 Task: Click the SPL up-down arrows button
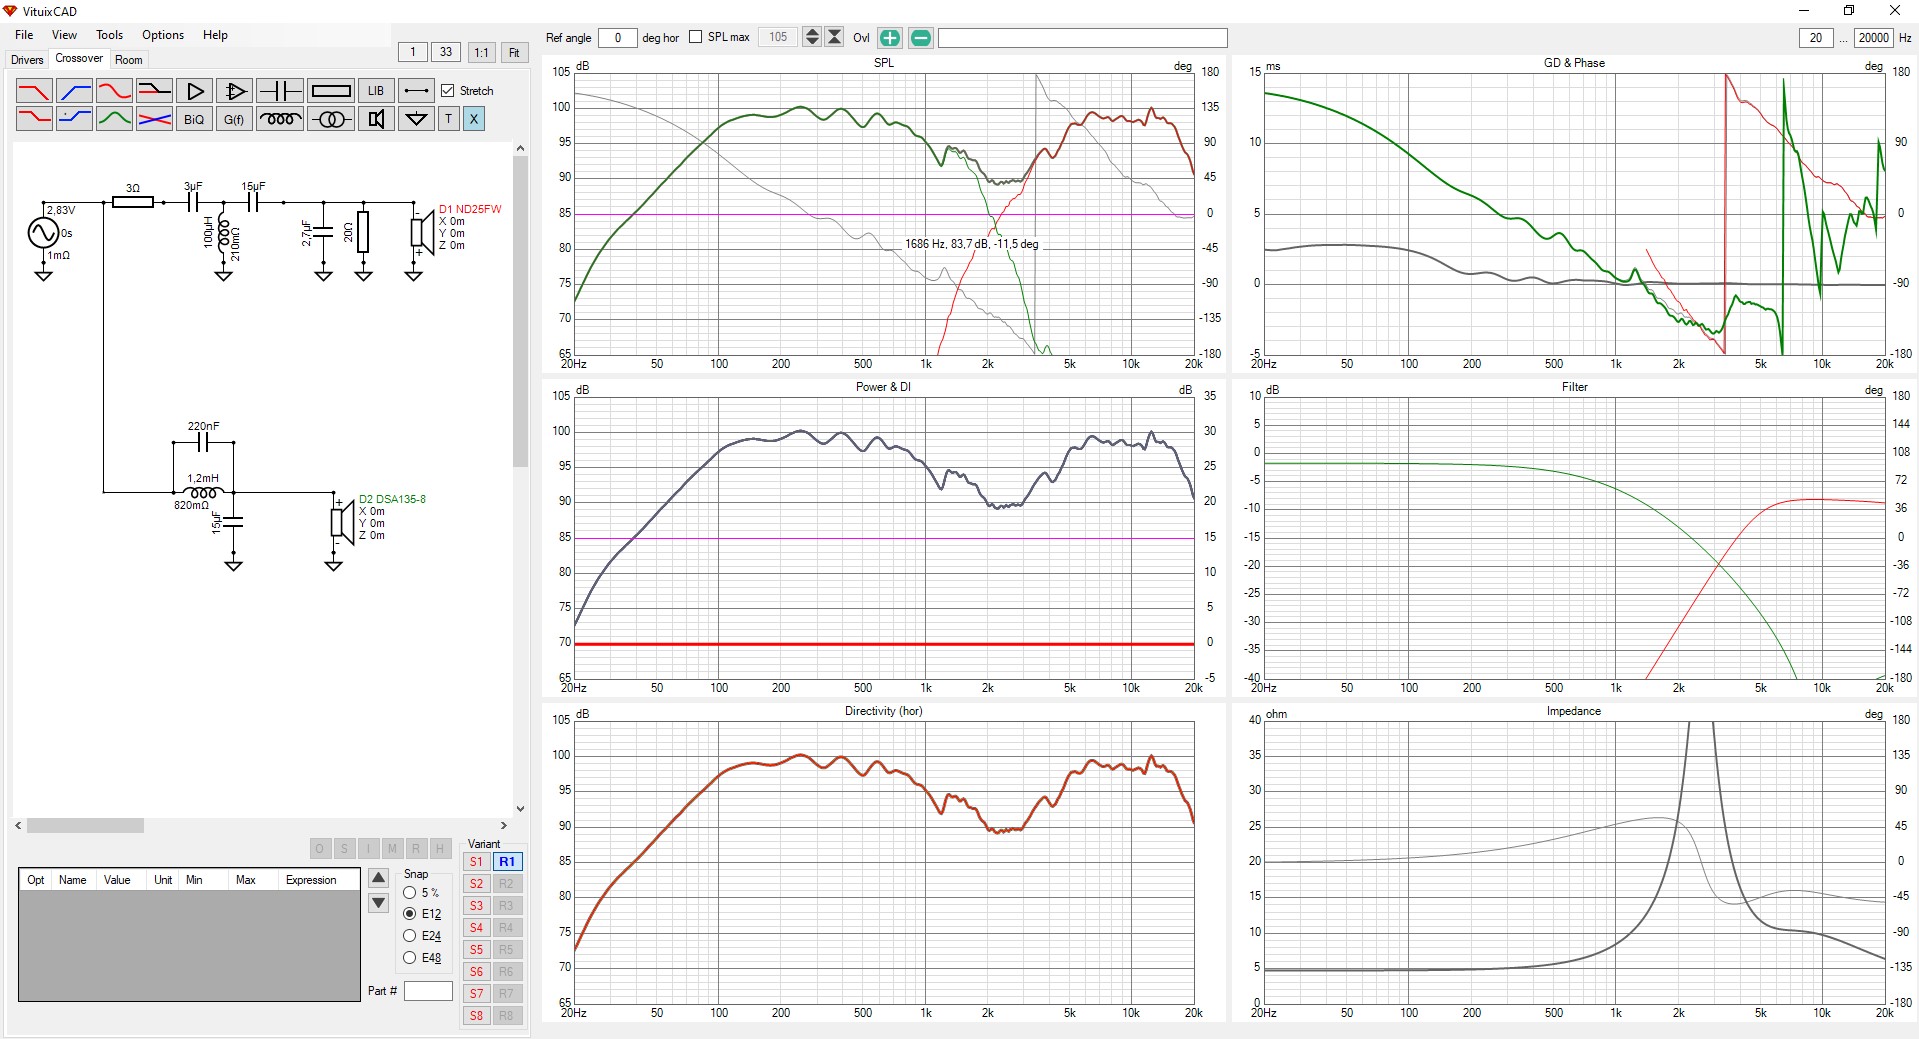pos(812,37)
